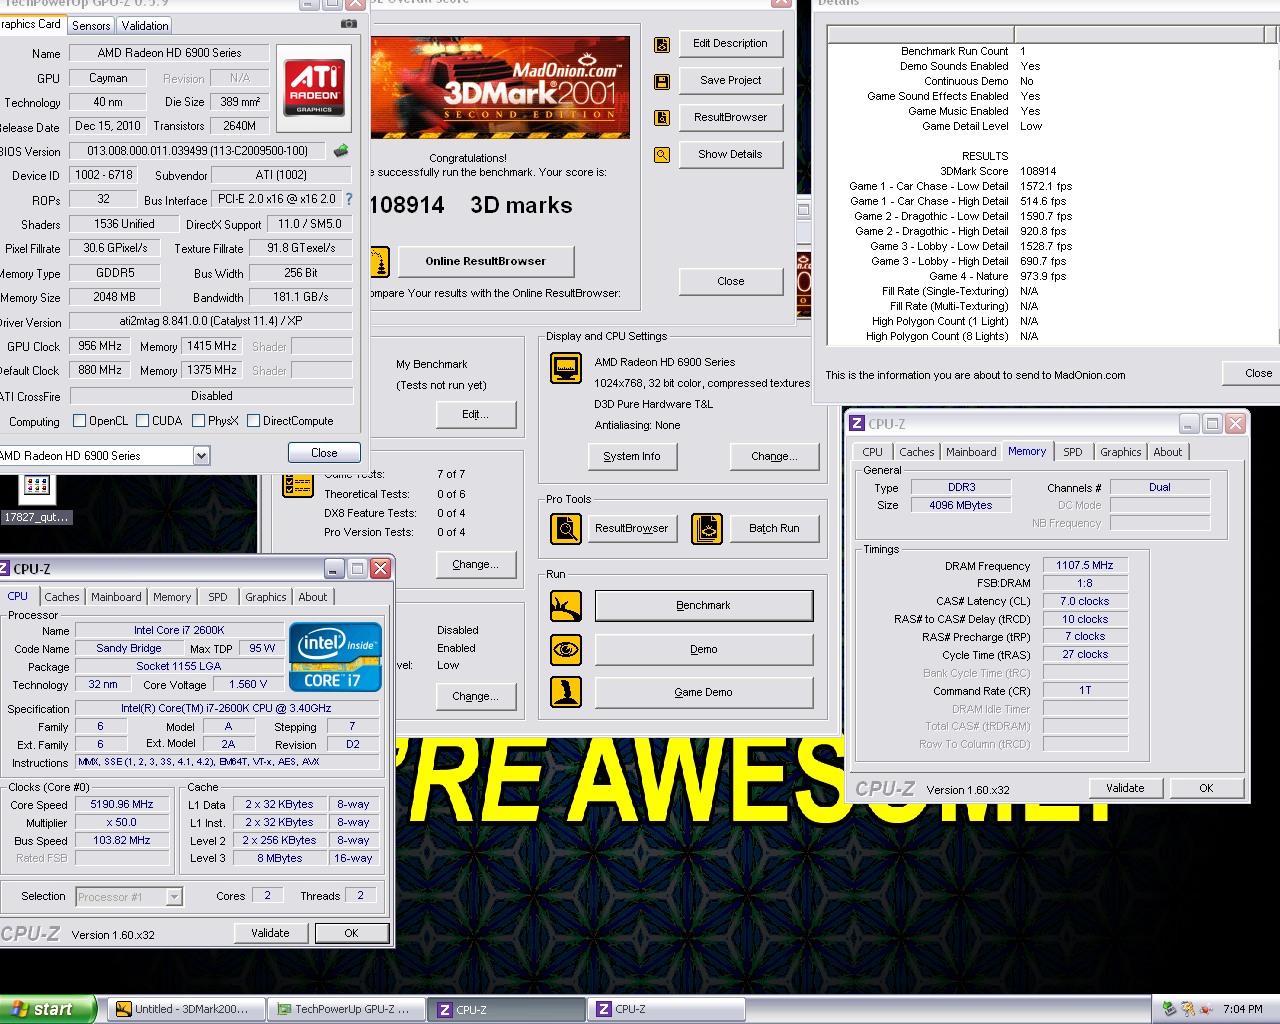
Task: Click the System Info button
Action: point(632,456)
